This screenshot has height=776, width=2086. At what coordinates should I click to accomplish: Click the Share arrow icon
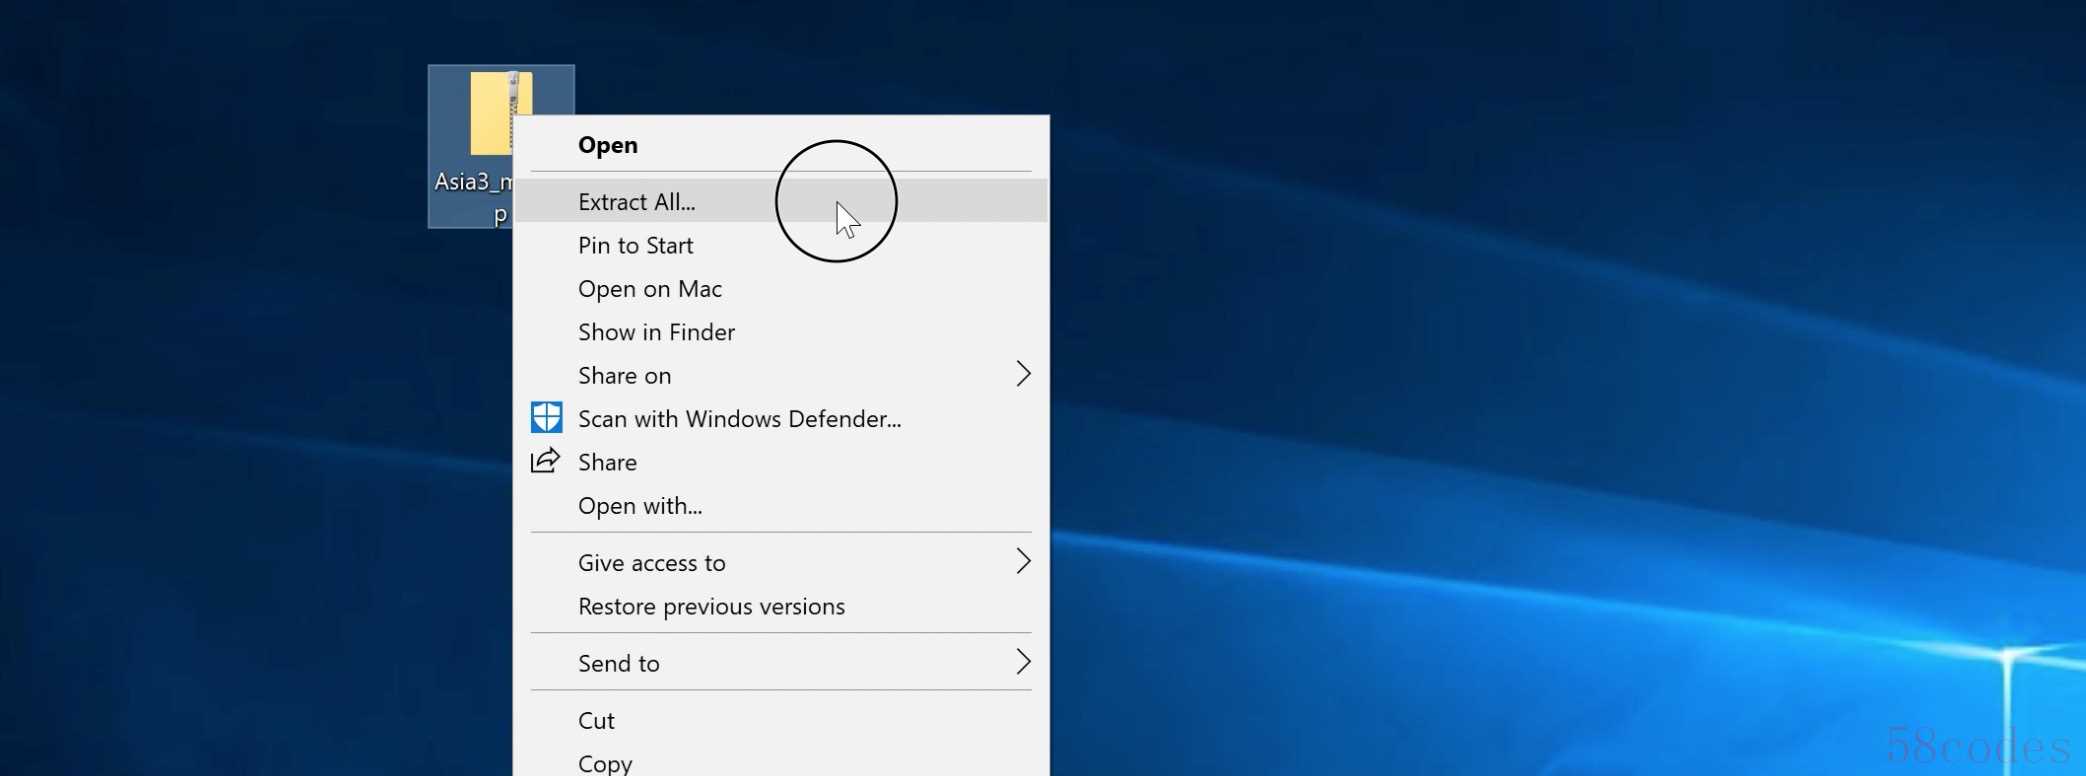tap(545, 461)
